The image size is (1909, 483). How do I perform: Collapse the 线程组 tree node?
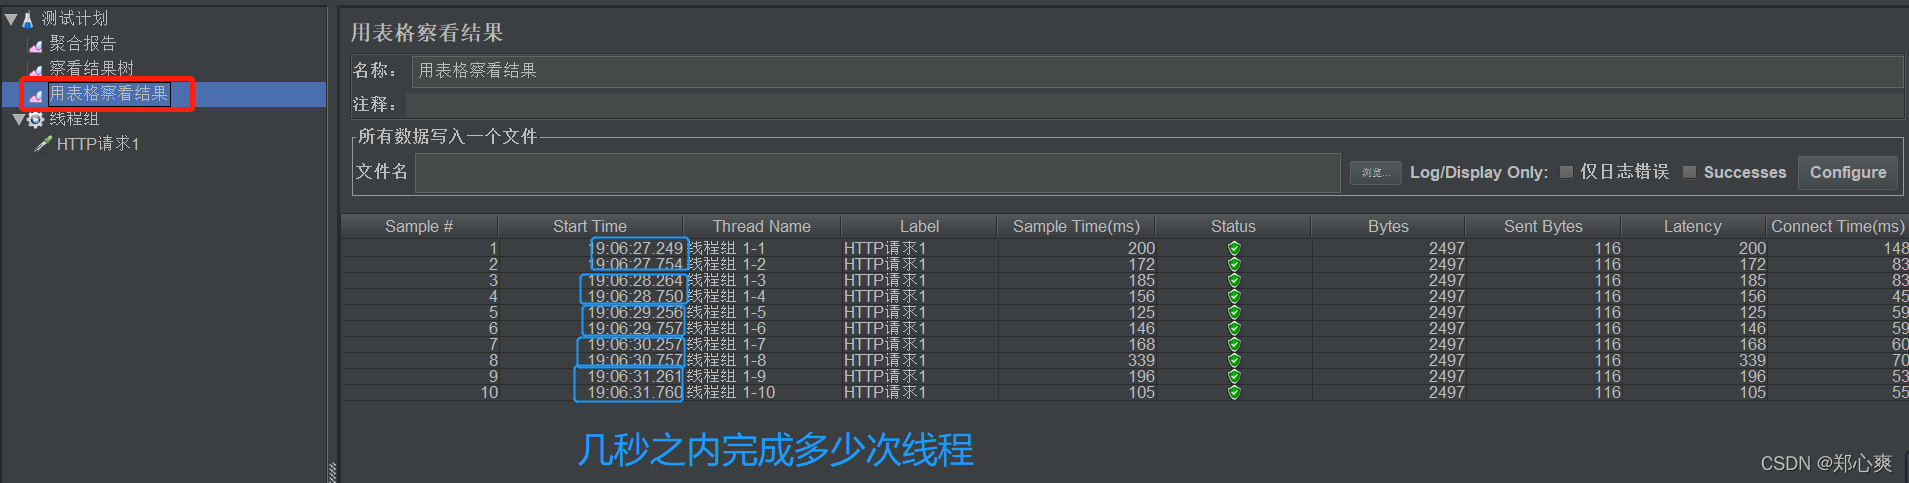(18, 120)
